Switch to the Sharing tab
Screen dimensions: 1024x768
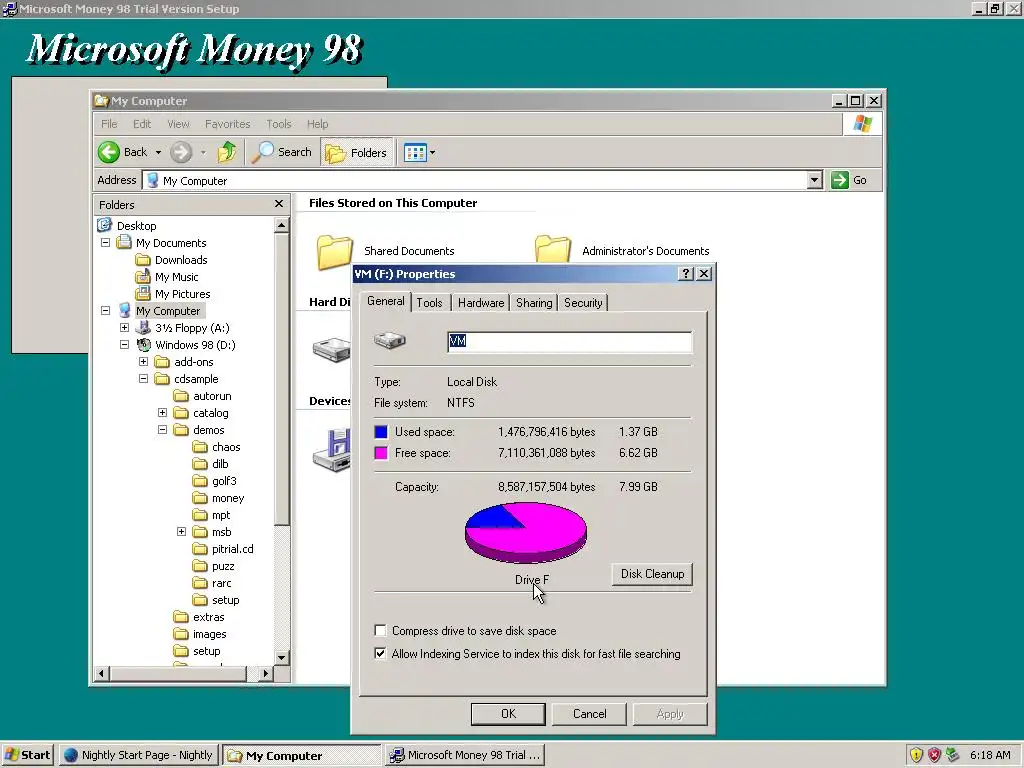point(534,303)
